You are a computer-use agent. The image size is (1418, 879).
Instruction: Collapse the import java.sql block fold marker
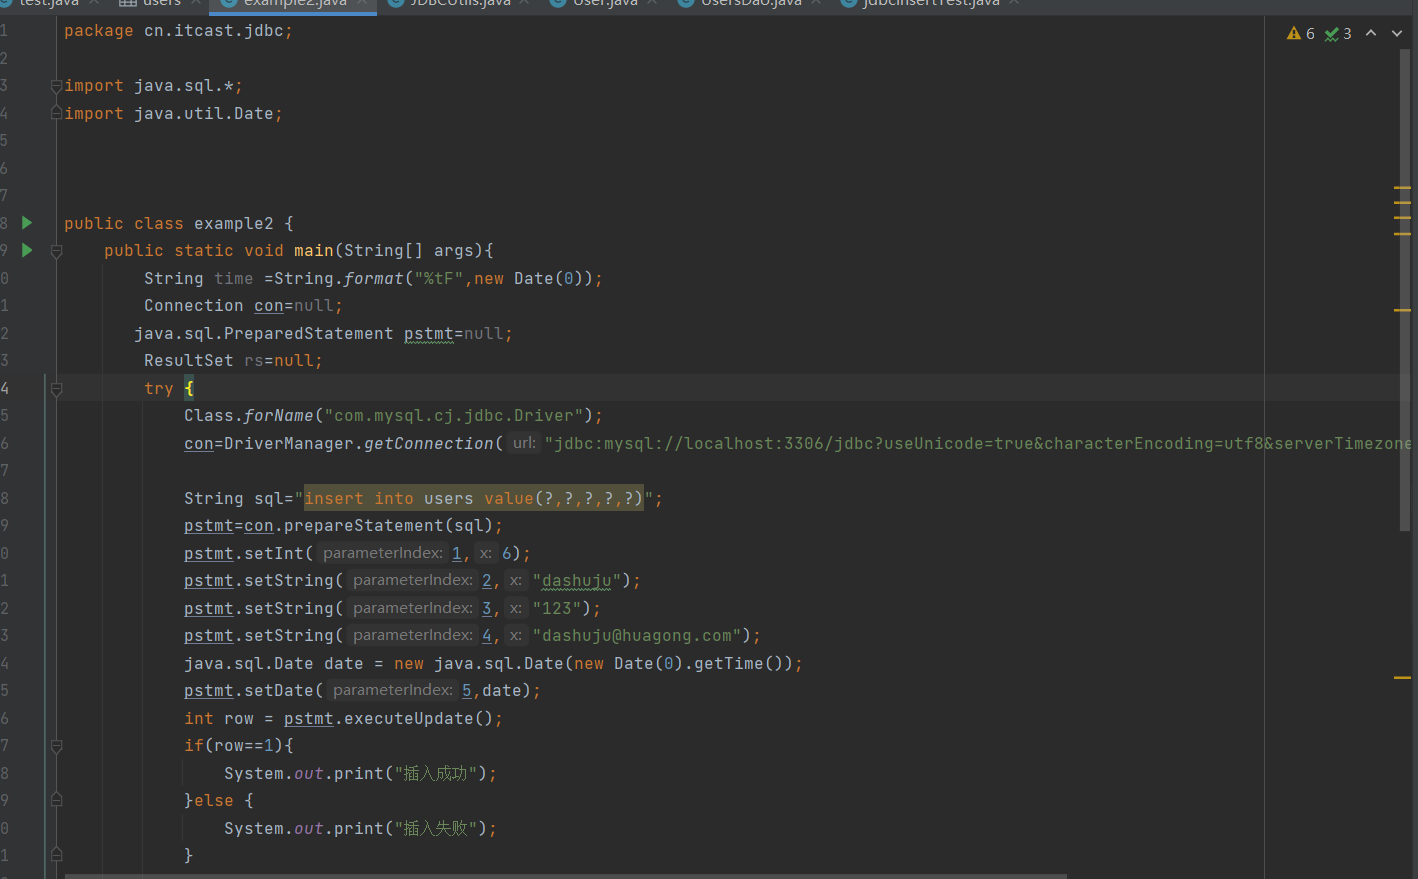[56, 86]
